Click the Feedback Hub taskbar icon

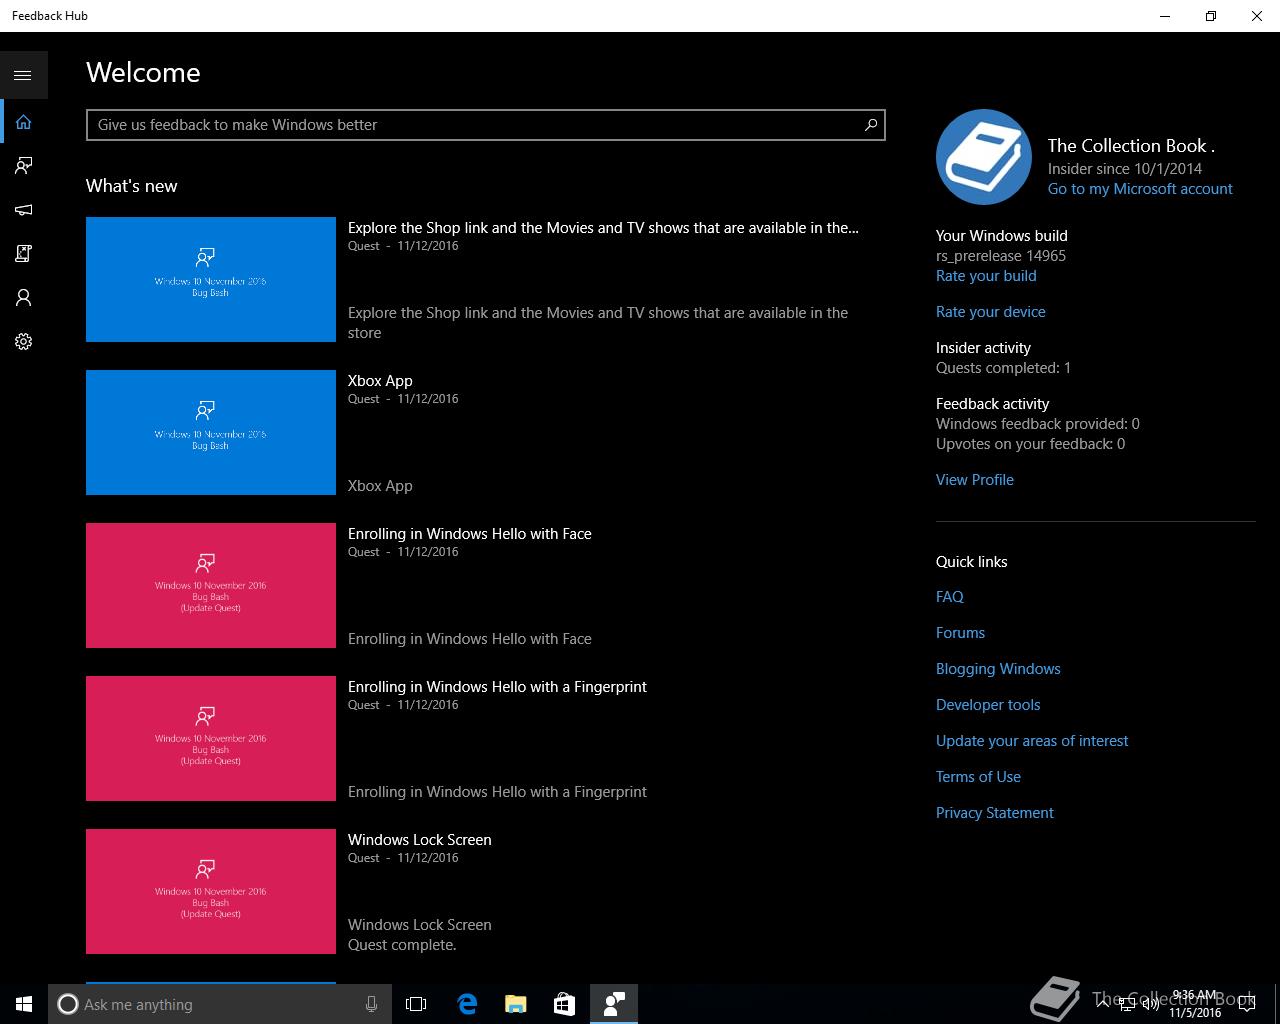pos(614,1004)
